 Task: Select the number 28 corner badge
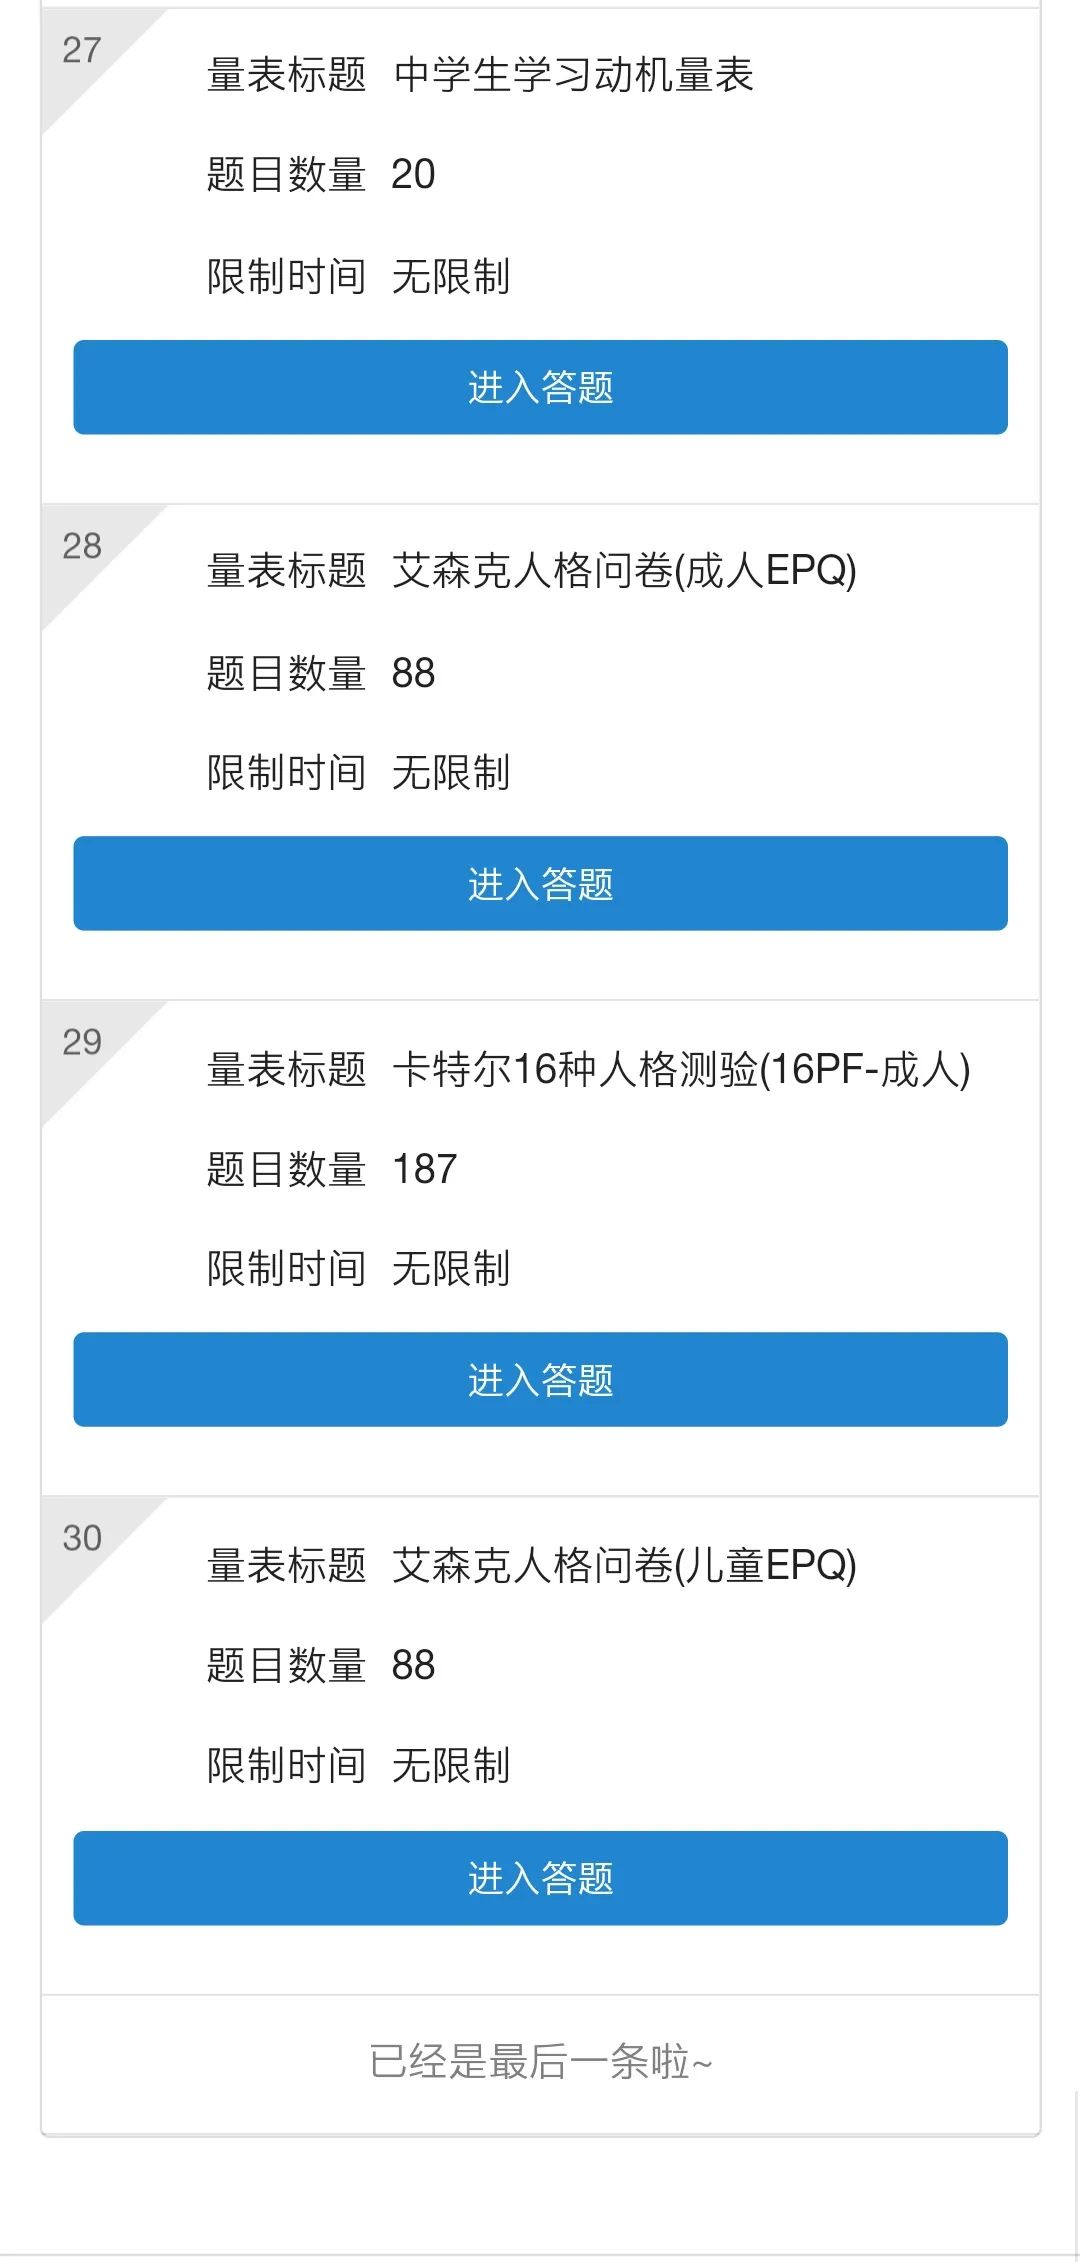coord(82,546)
